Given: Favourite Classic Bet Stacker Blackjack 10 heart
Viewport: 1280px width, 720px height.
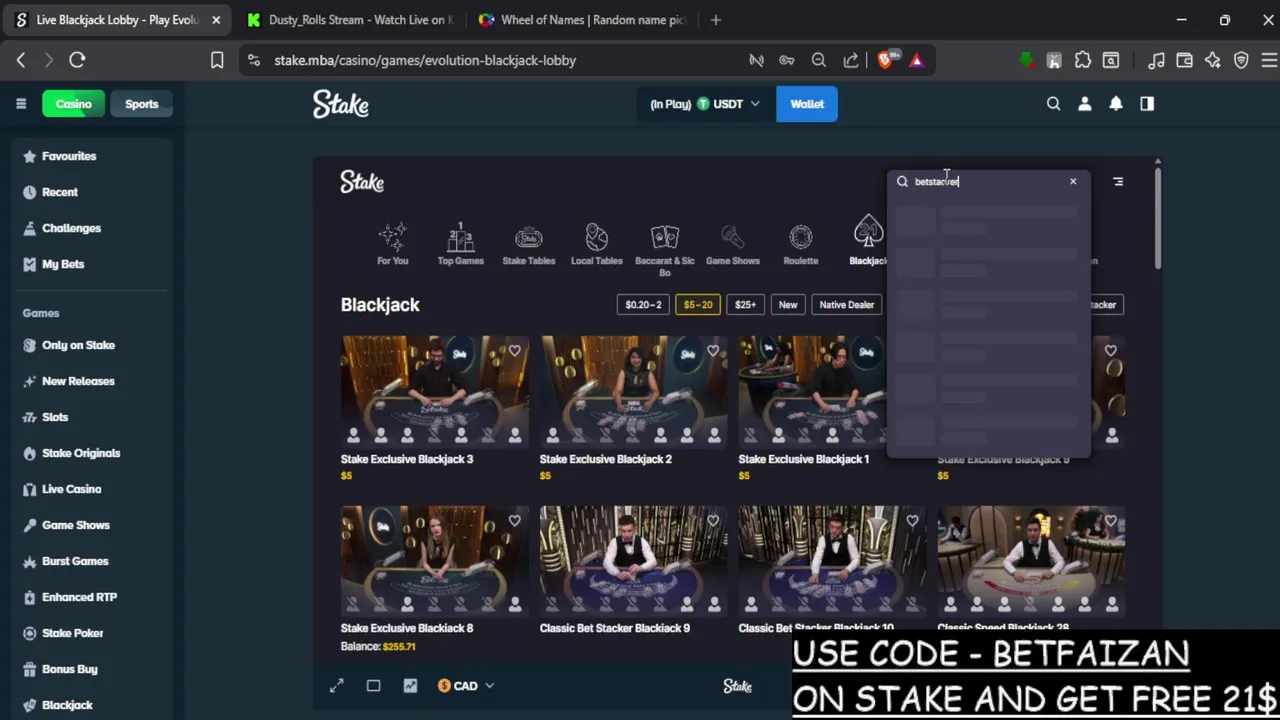Looking at the screenshot, I should tap(912, 521).
